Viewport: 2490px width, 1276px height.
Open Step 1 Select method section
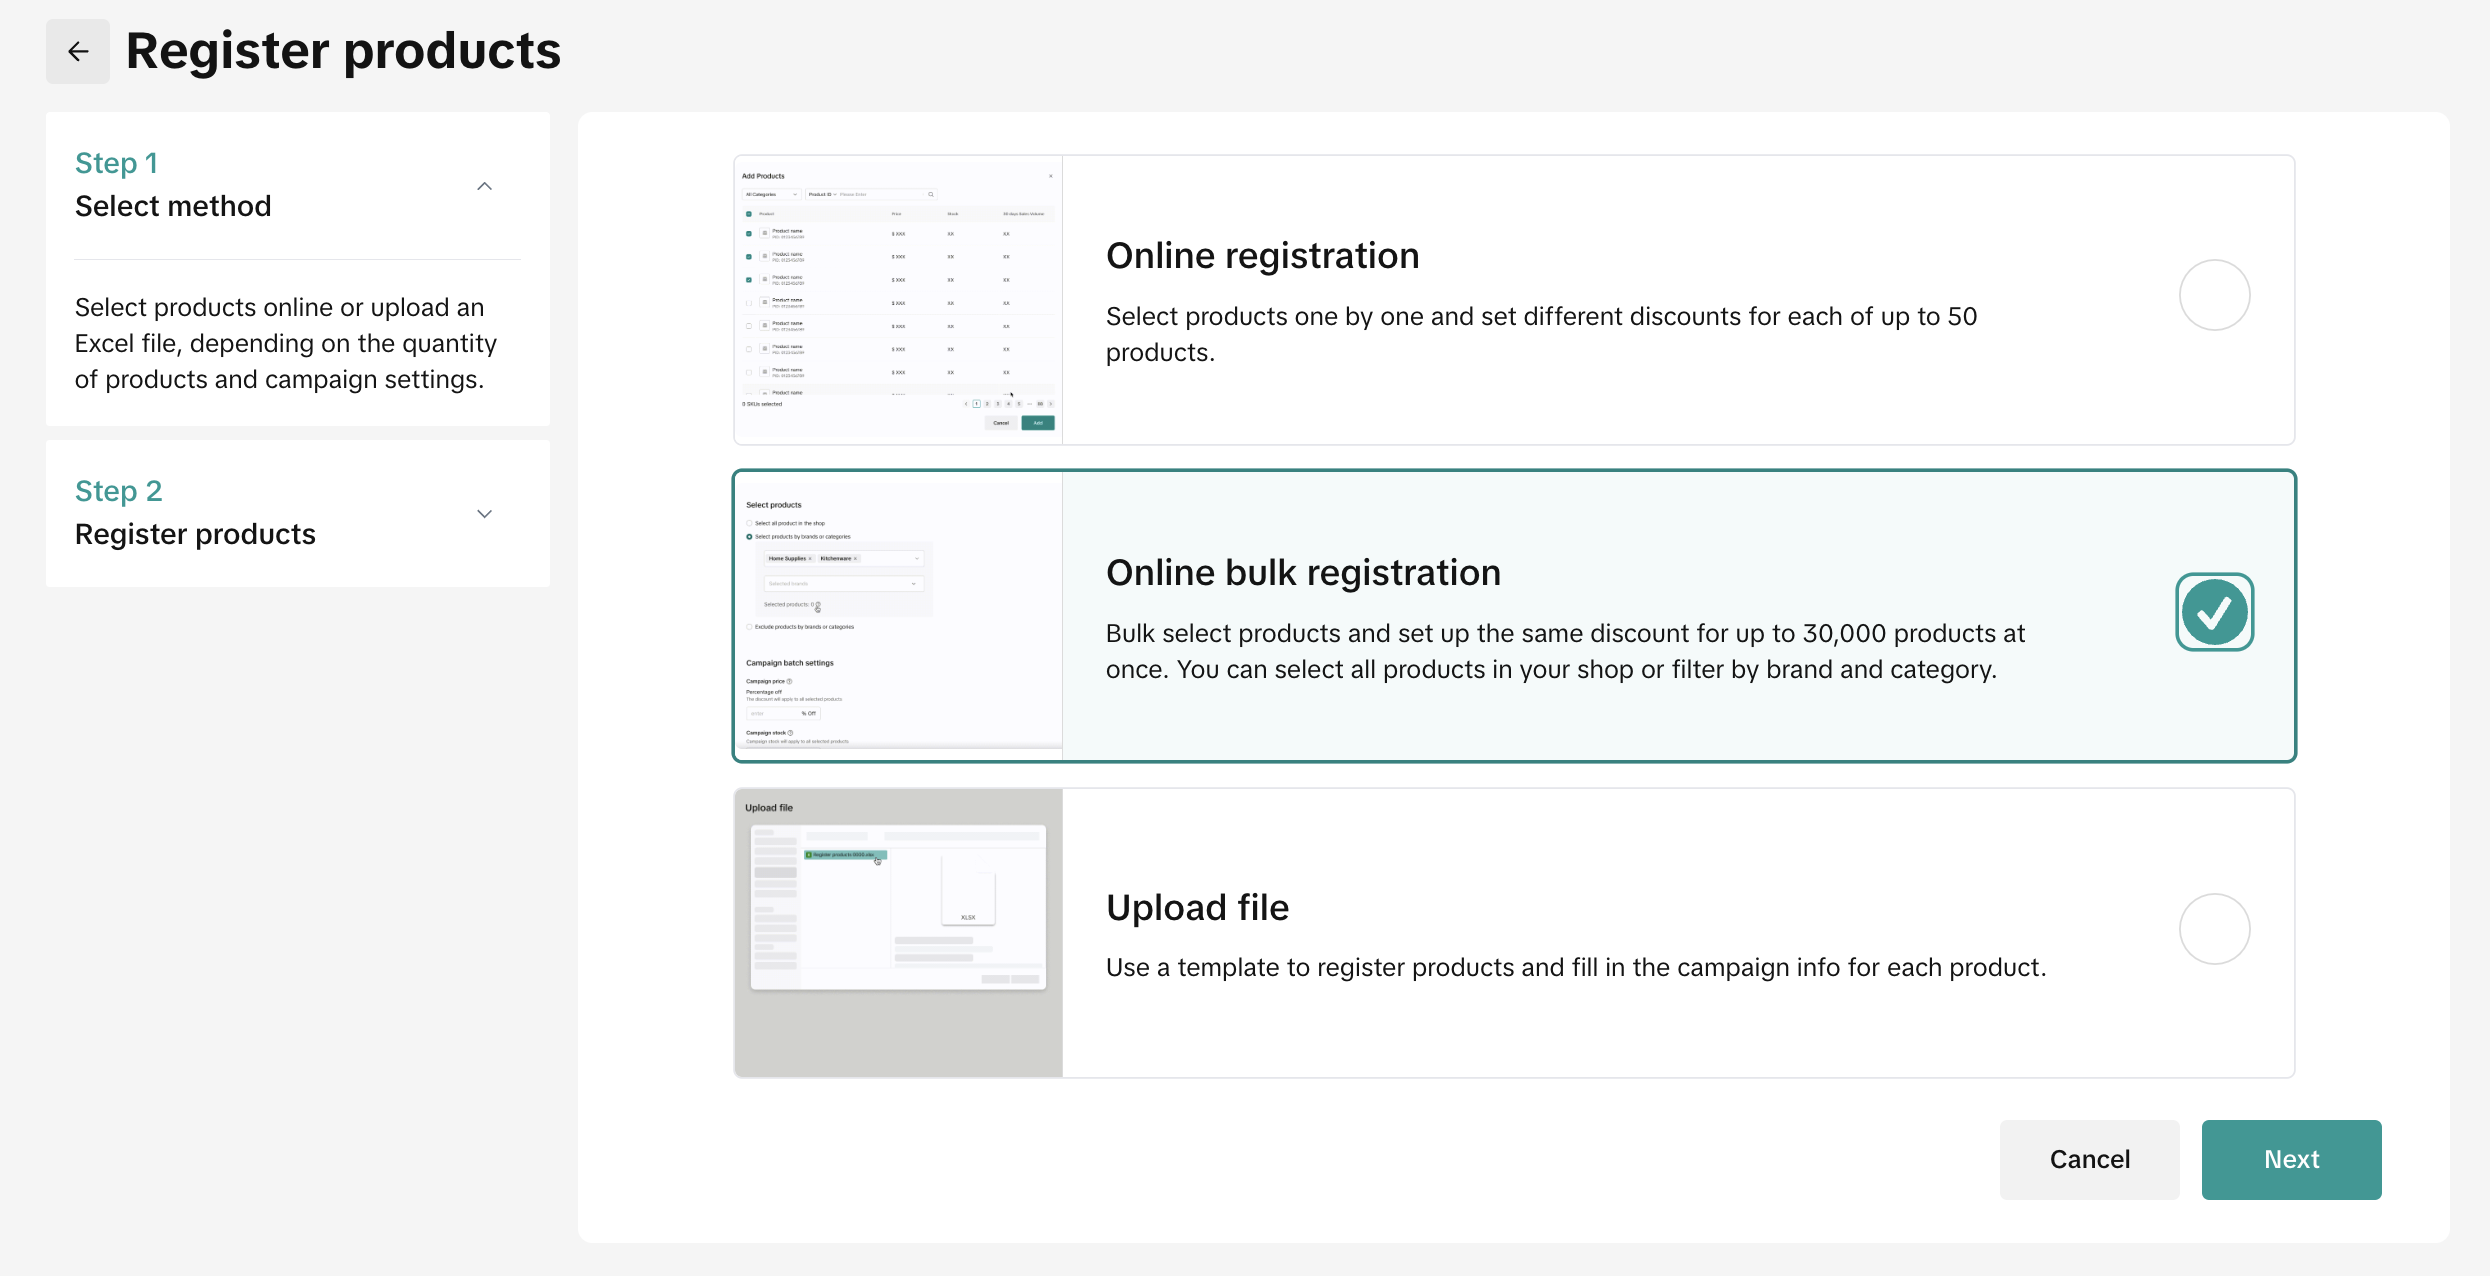coord(173,206)
